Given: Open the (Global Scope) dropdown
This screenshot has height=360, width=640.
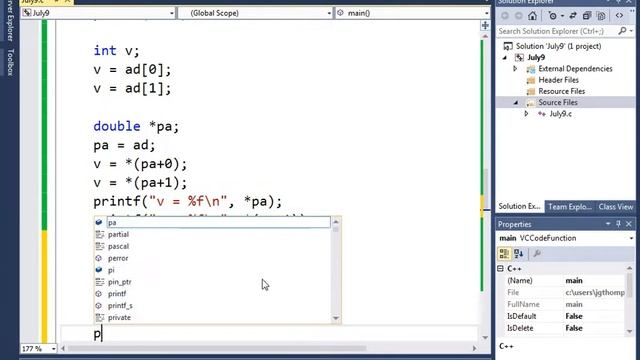Looking at the screenshot, I should 329,13.
